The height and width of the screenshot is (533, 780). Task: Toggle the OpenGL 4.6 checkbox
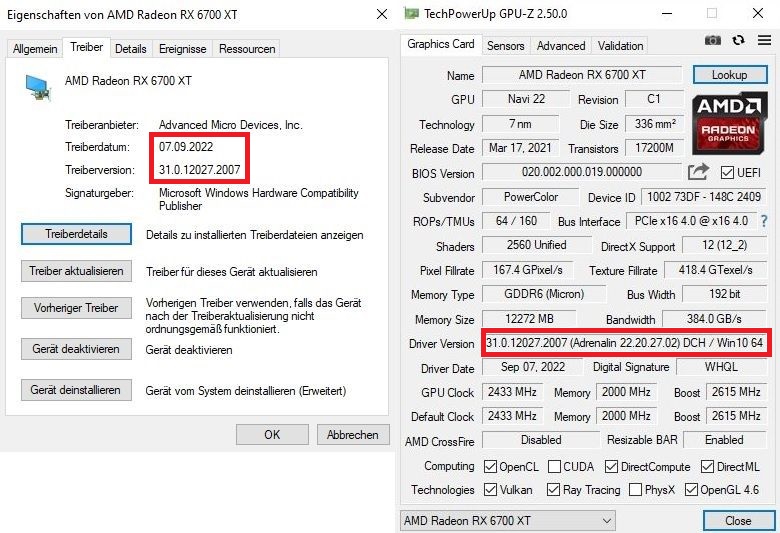(x=691, y=490)
